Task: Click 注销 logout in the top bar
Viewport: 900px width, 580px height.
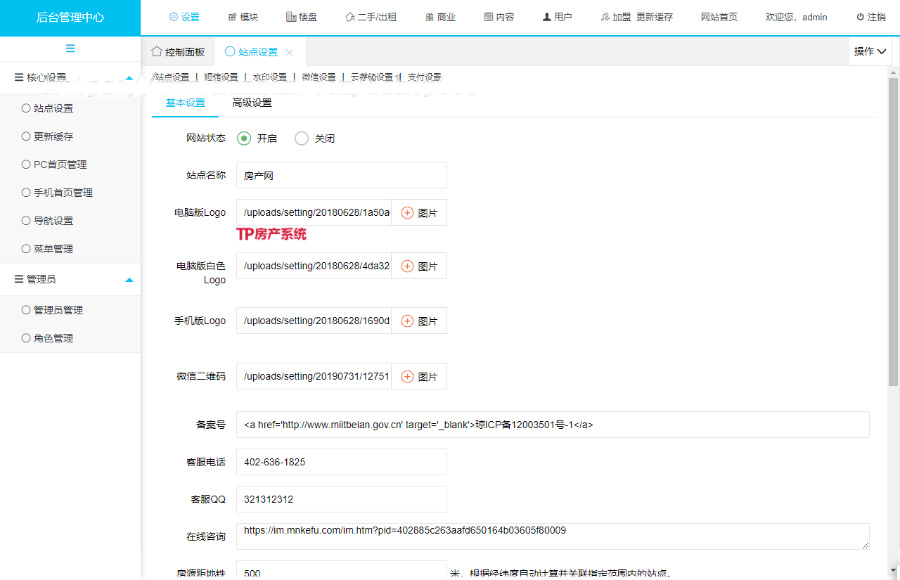Action: (x=870, y=17)
